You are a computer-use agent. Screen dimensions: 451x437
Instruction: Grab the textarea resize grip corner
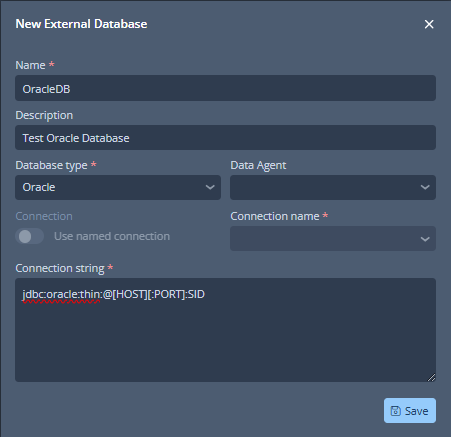tap(431, 377)
